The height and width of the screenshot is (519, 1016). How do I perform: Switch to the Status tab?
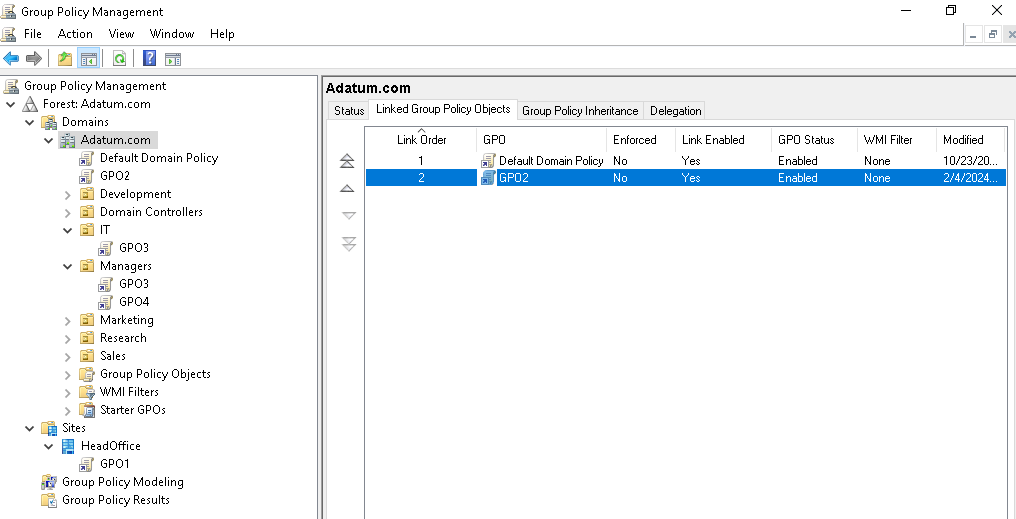(x=349, y=111)
